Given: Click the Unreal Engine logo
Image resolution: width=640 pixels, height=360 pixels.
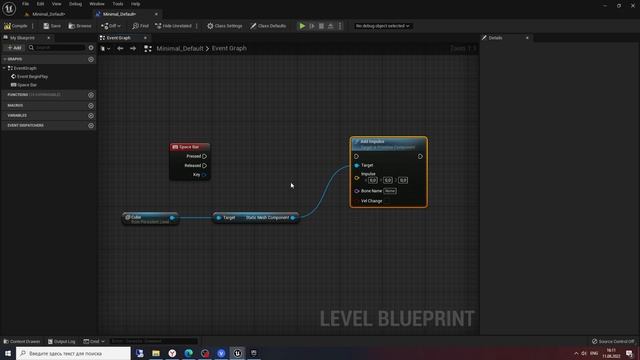Looking at the screenshot, I should (9, 8).
